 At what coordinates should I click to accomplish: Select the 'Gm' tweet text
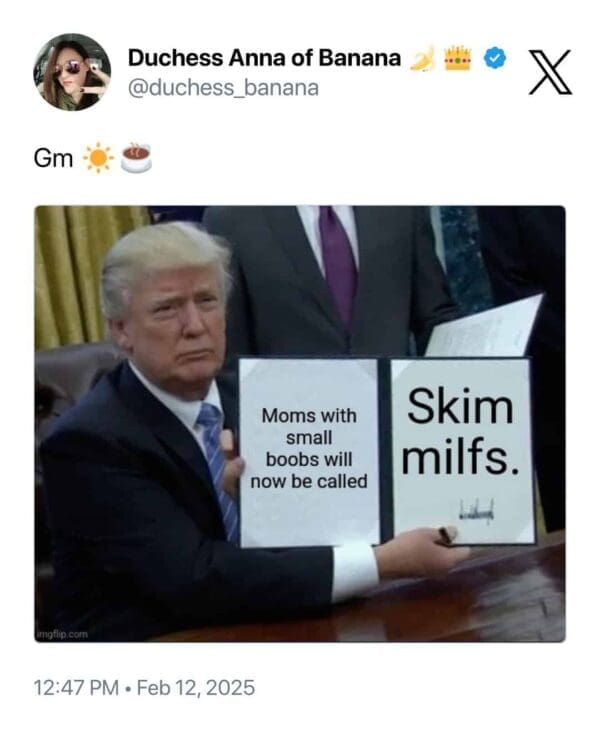pos(53,159)
